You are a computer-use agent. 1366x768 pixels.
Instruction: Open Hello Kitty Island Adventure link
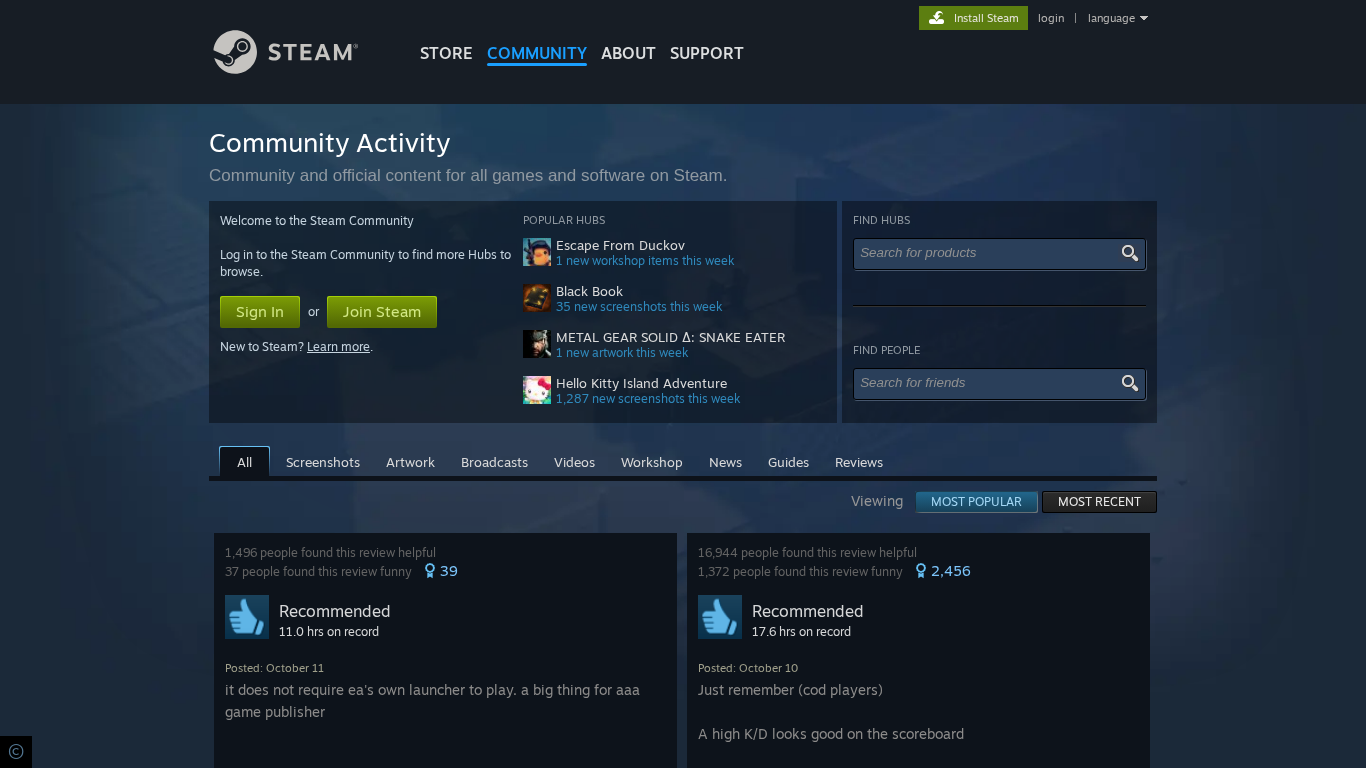coord(641,383)
